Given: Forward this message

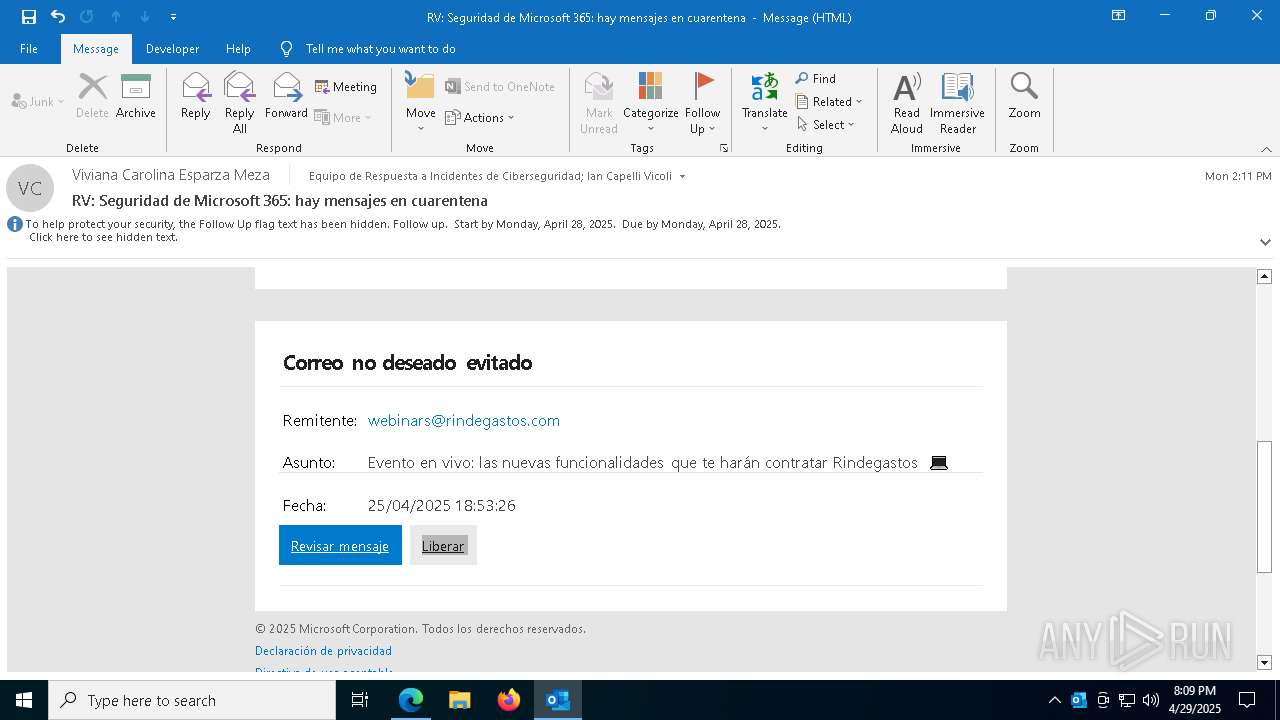Looking at the screenshot, I should [287, 97].
